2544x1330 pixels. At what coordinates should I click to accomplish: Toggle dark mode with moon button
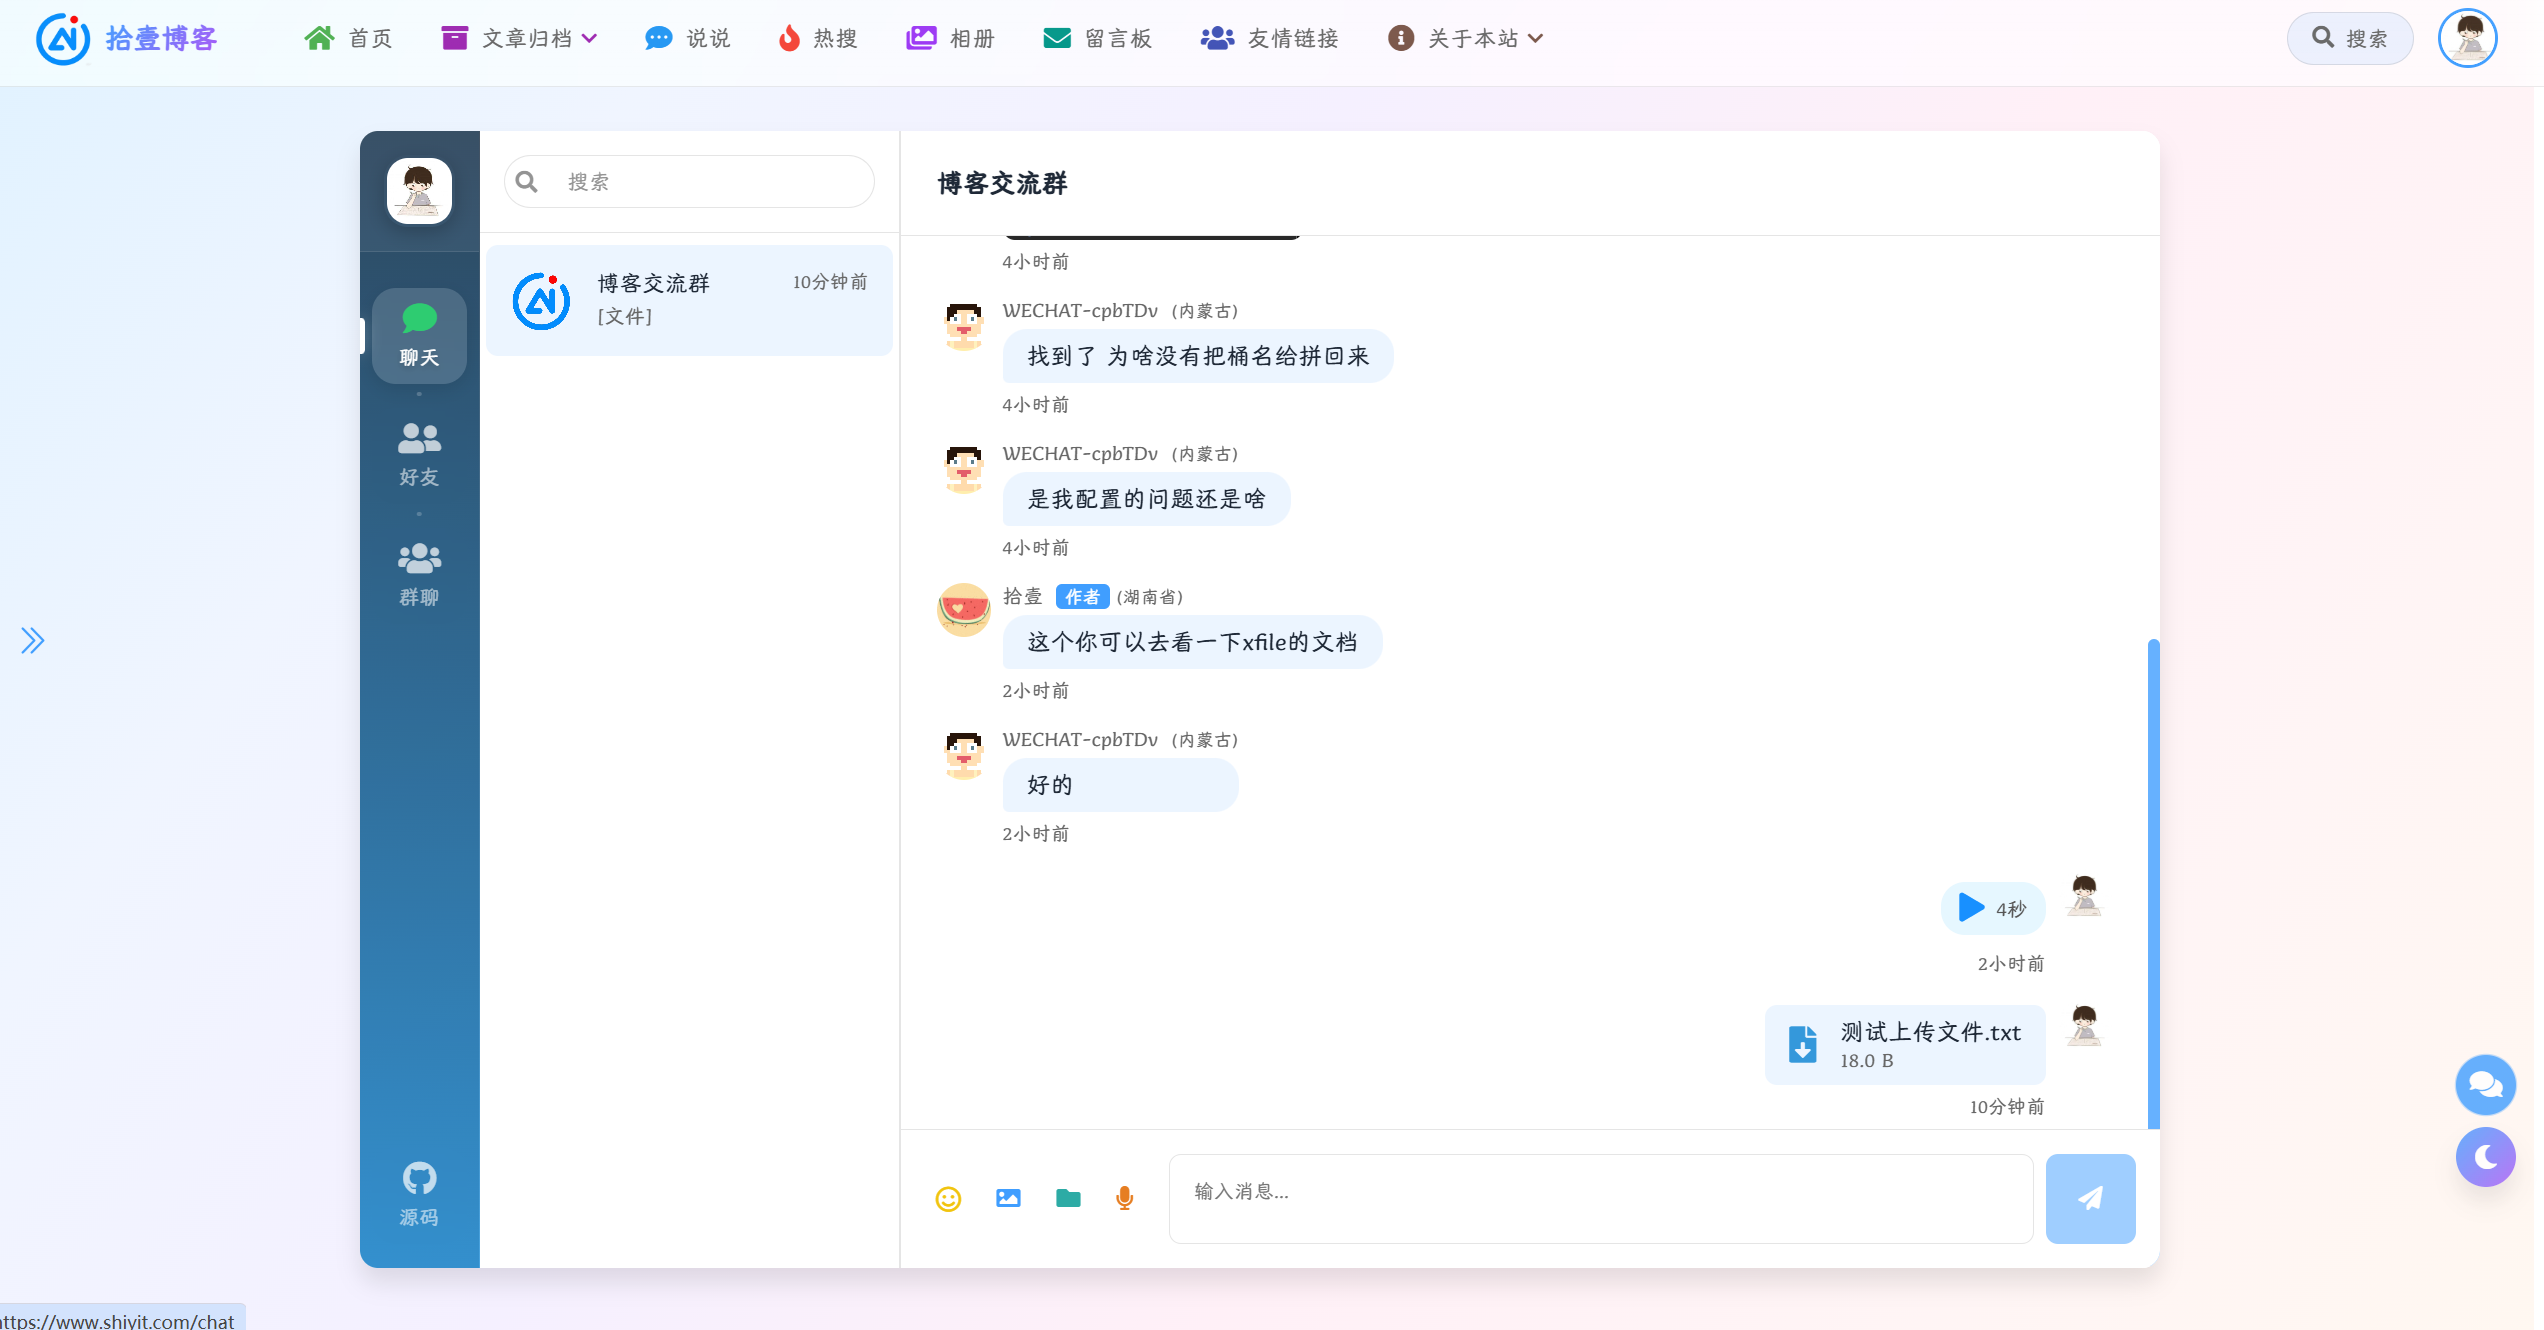[2485, 1157]
